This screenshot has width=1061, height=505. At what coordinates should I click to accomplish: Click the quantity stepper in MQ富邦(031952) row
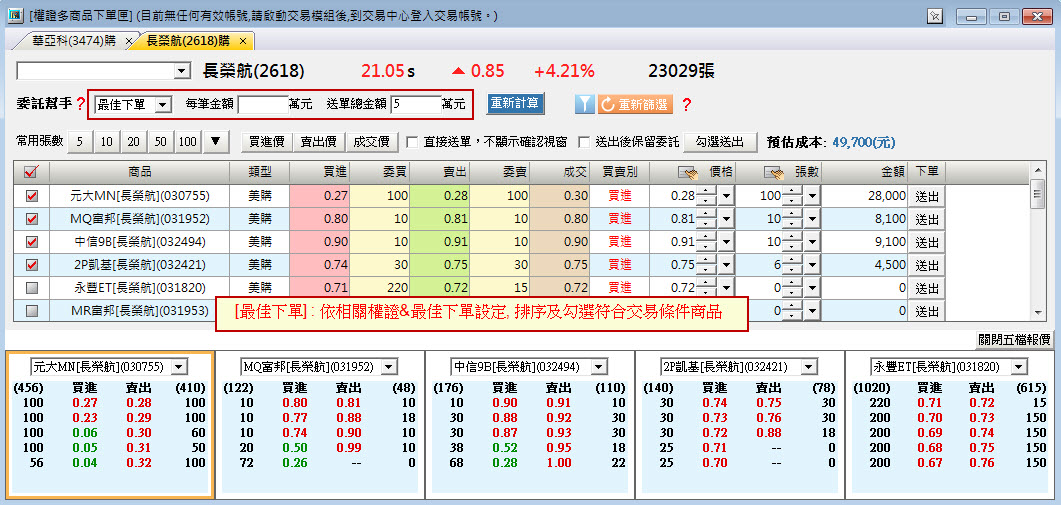coord(792,219)
